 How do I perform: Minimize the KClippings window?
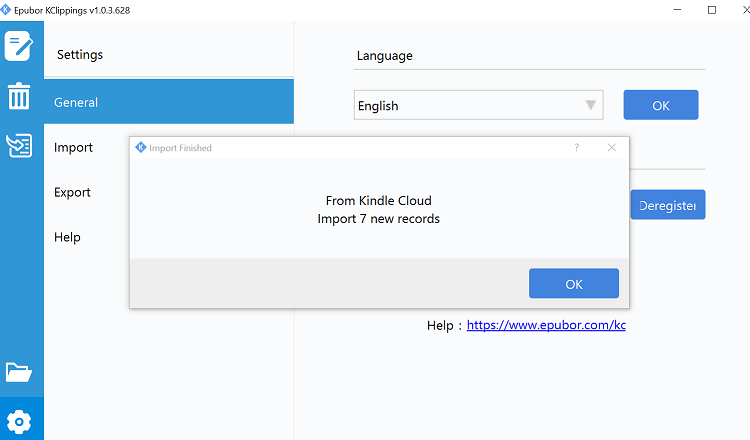click(x=677, y=10)
